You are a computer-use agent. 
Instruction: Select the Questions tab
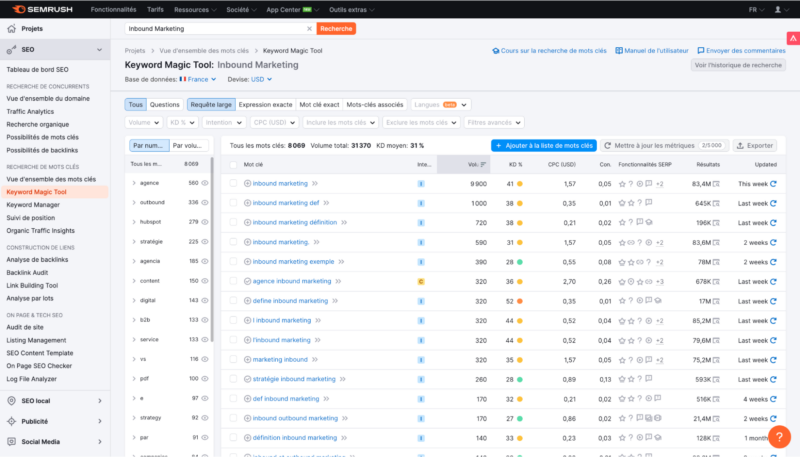tap(164, 105)
